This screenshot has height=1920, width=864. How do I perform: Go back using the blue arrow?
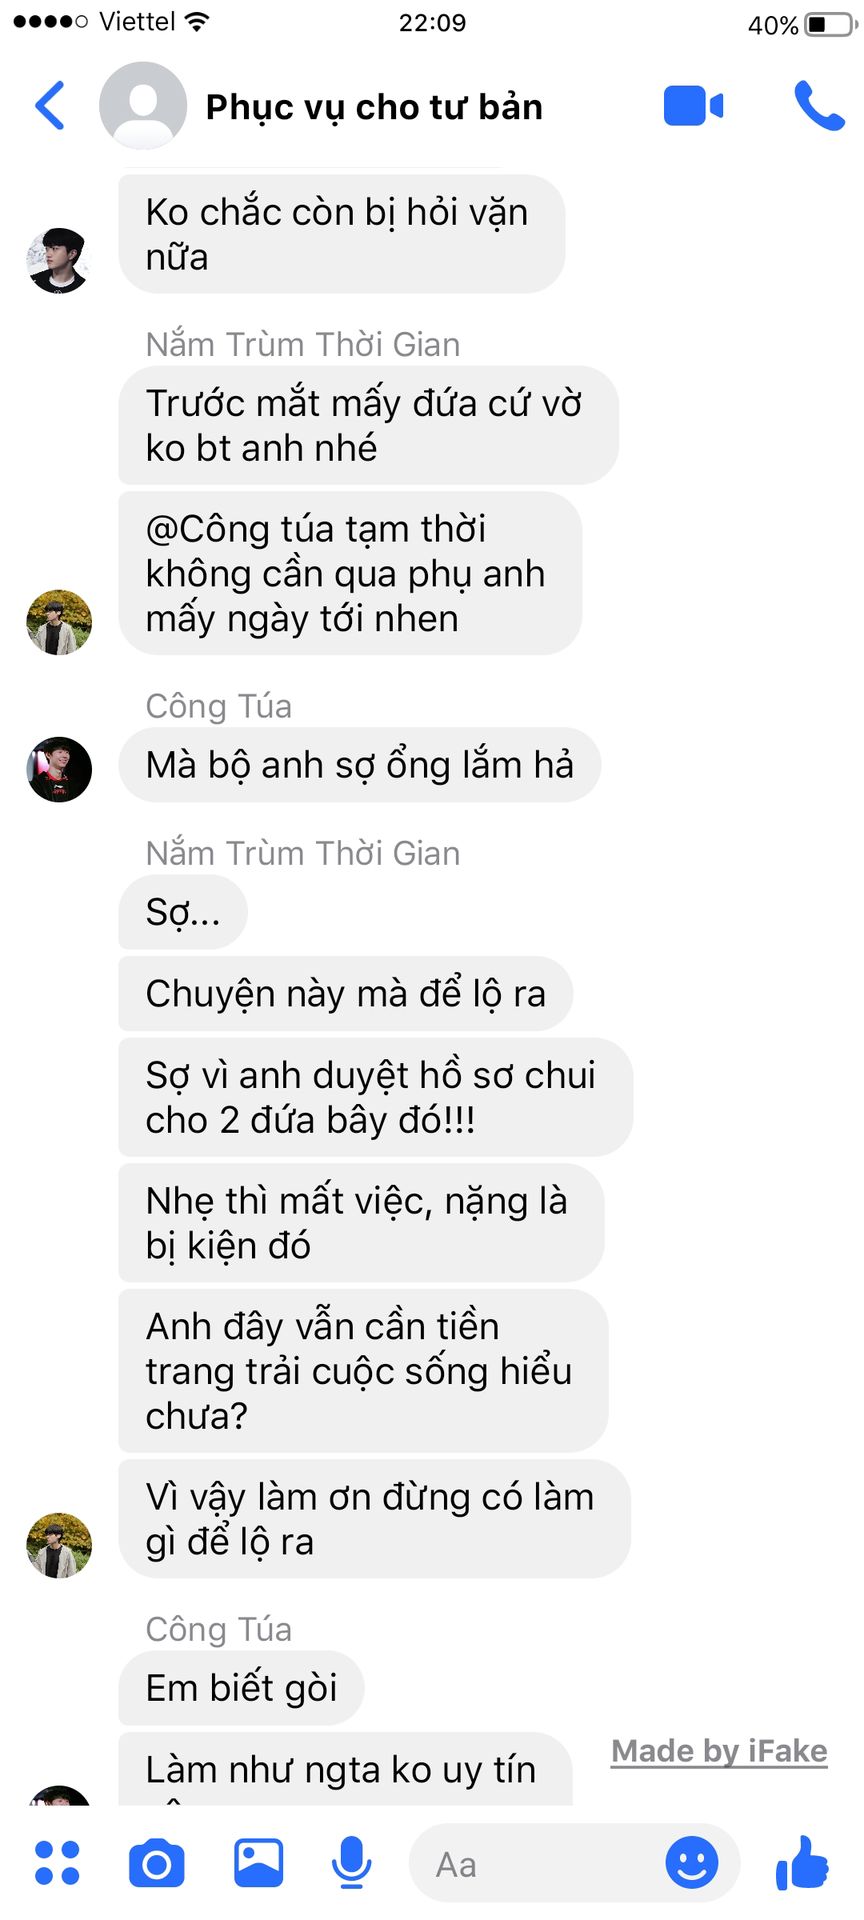pos(50,106)
